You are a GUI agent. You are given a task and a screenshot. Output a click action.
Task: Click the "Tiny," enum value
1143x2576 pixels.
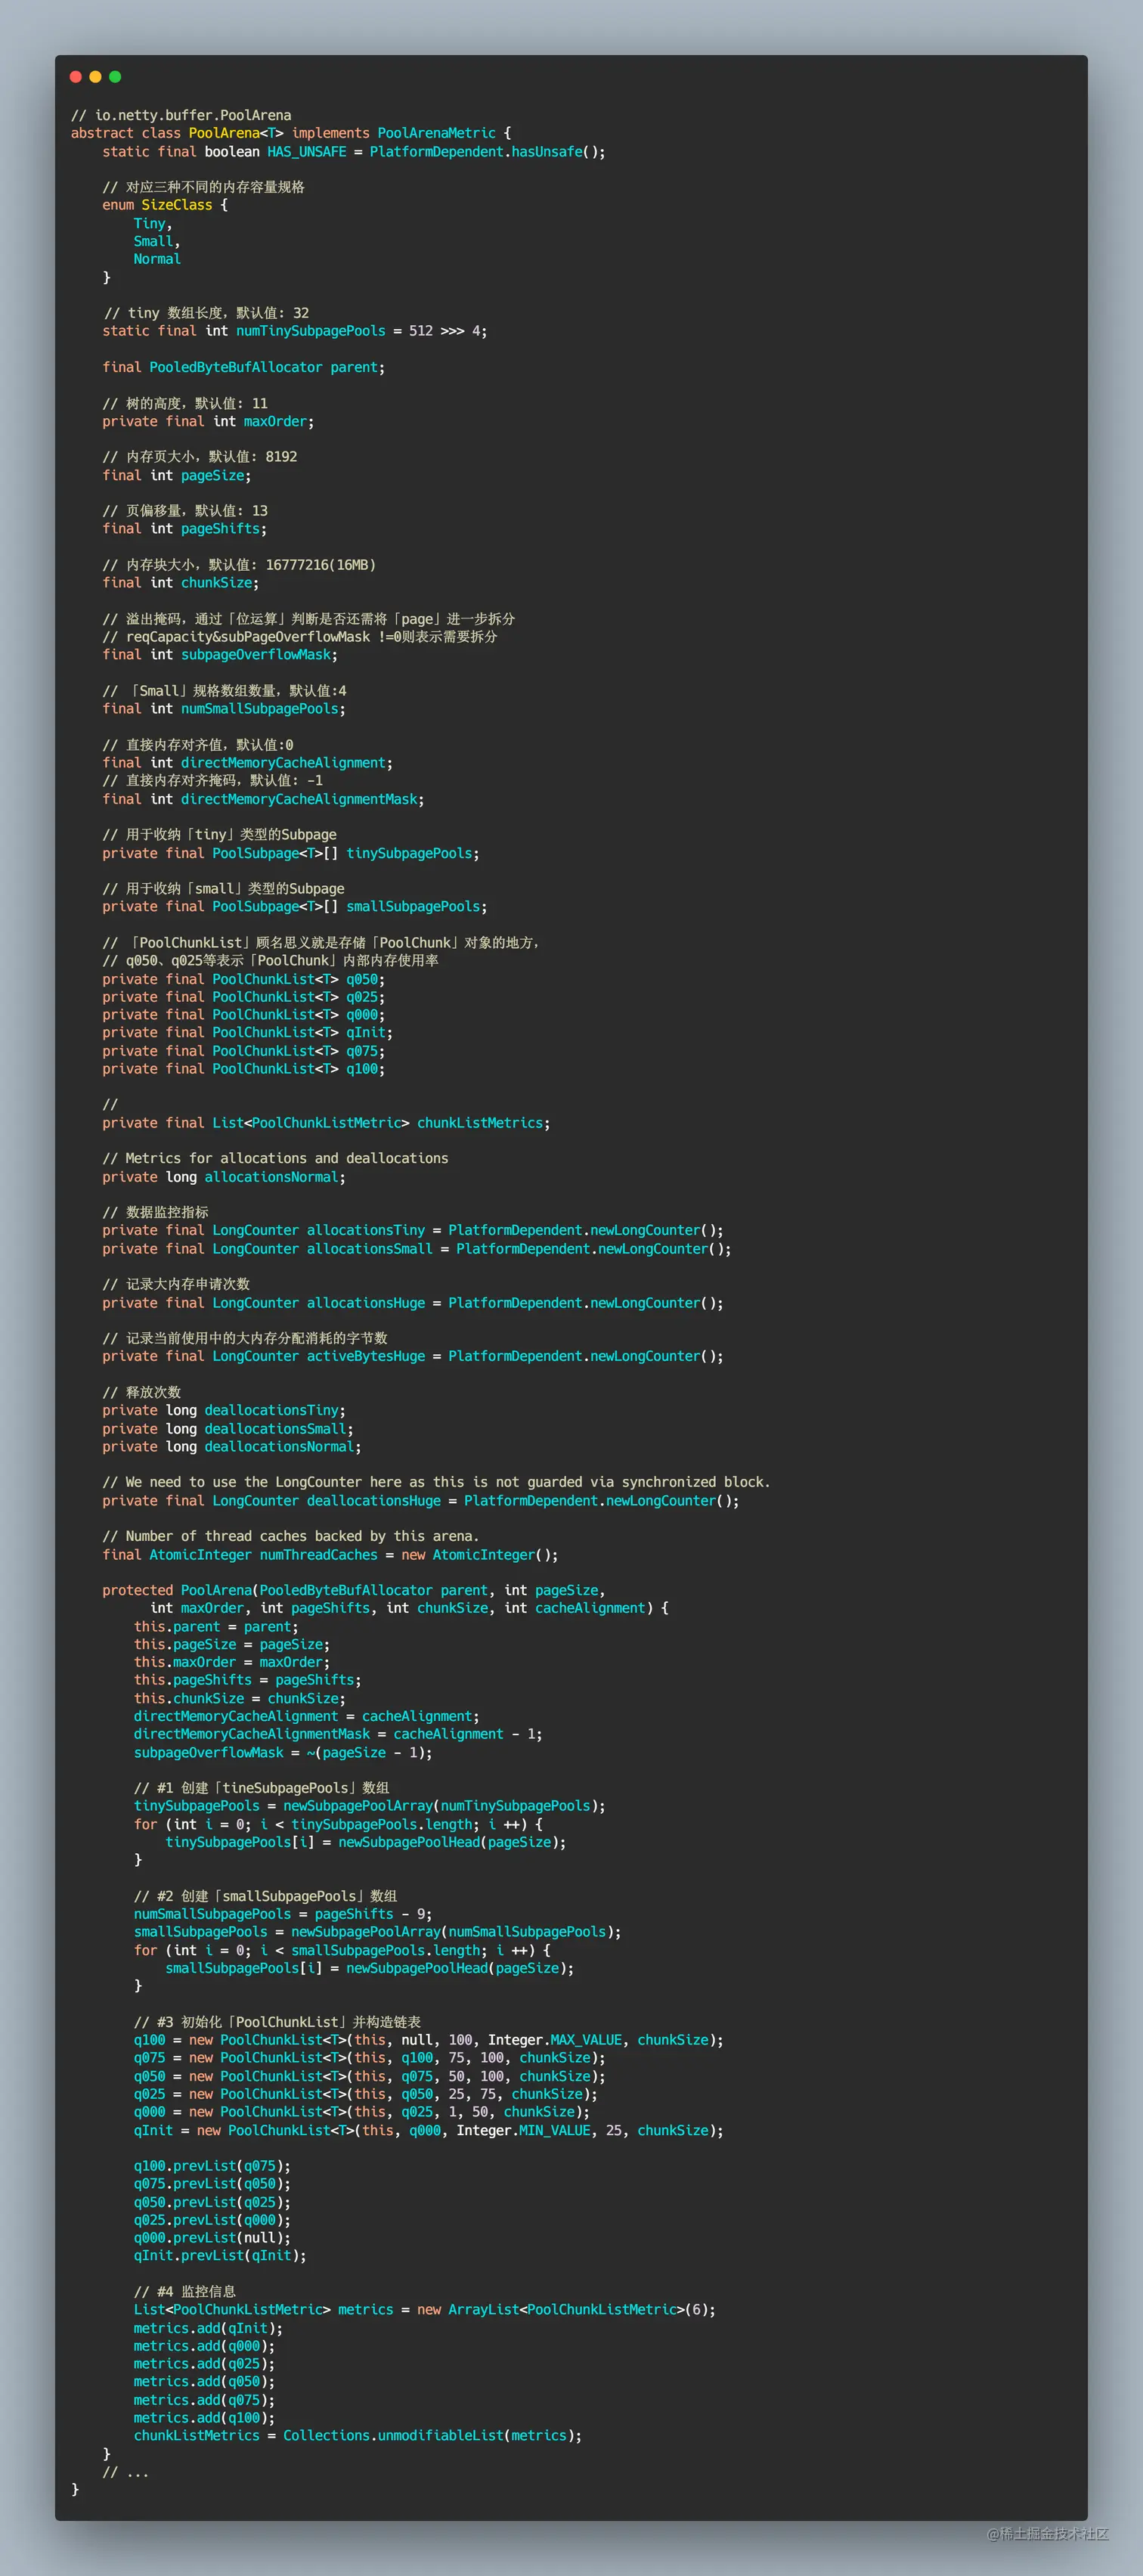click(153, 224)
